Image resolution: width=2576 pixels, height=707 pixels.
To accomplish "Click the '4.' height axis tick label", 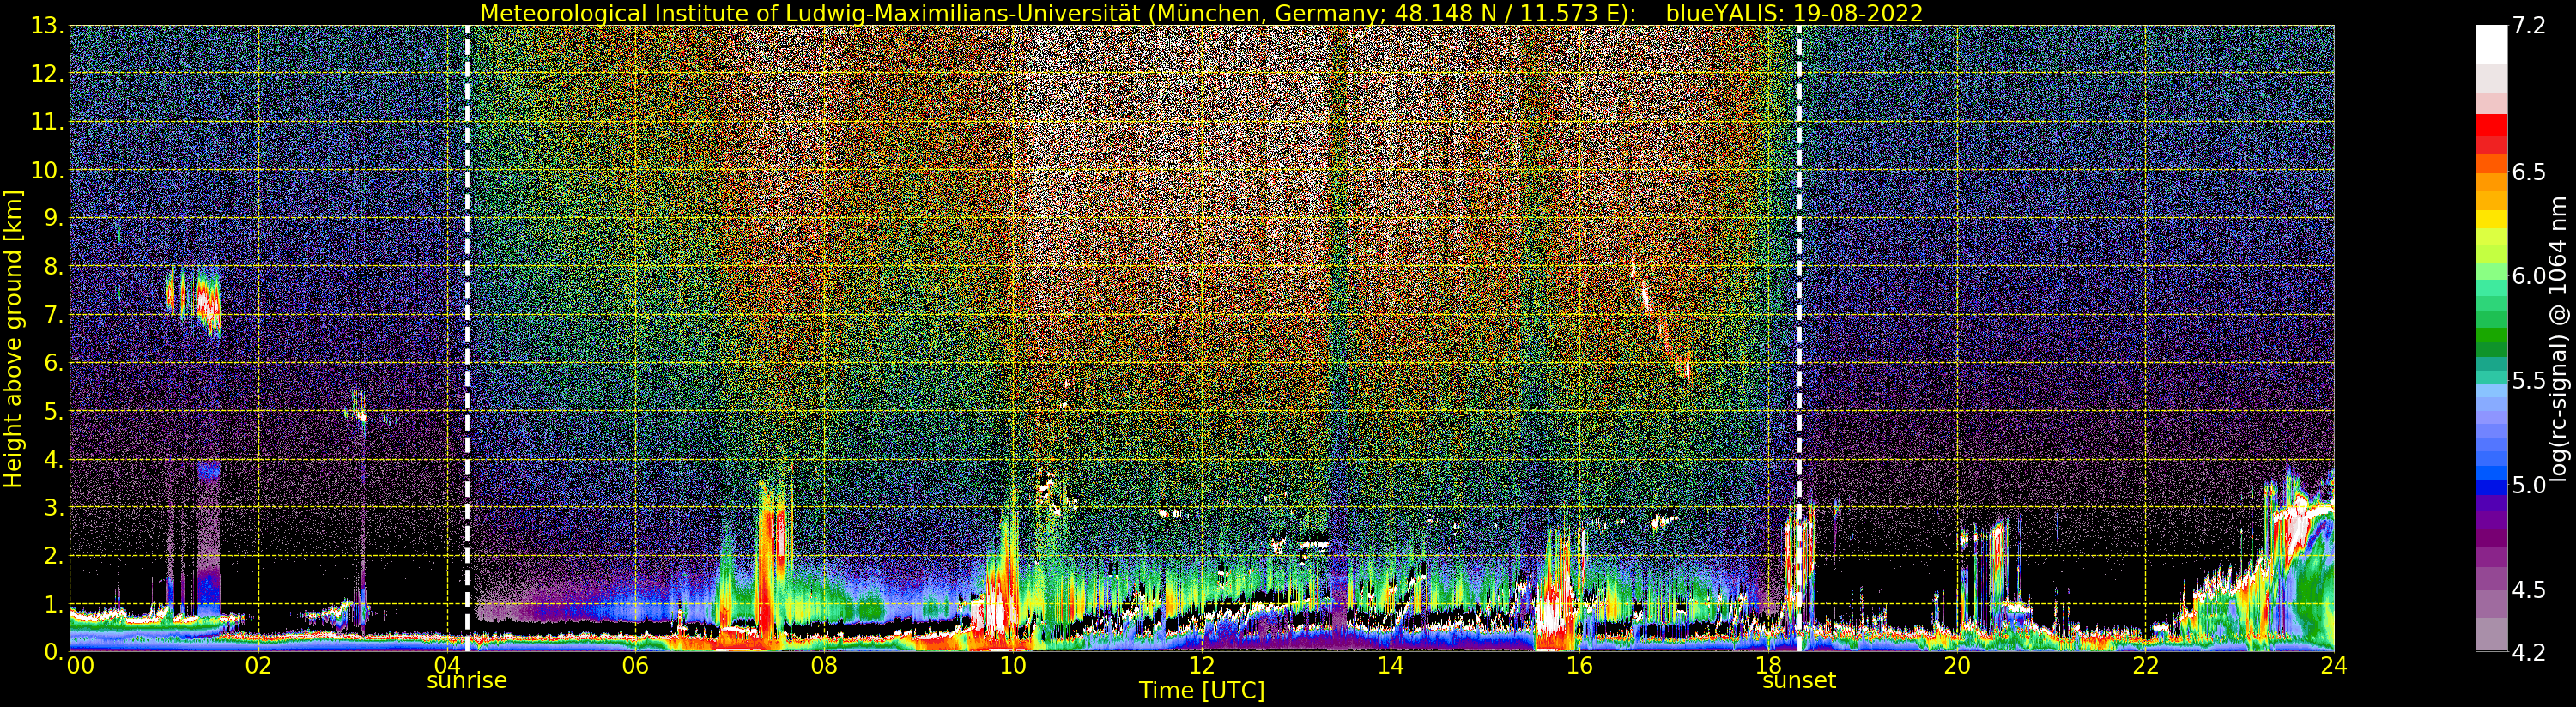I will (x=54, y=459).
